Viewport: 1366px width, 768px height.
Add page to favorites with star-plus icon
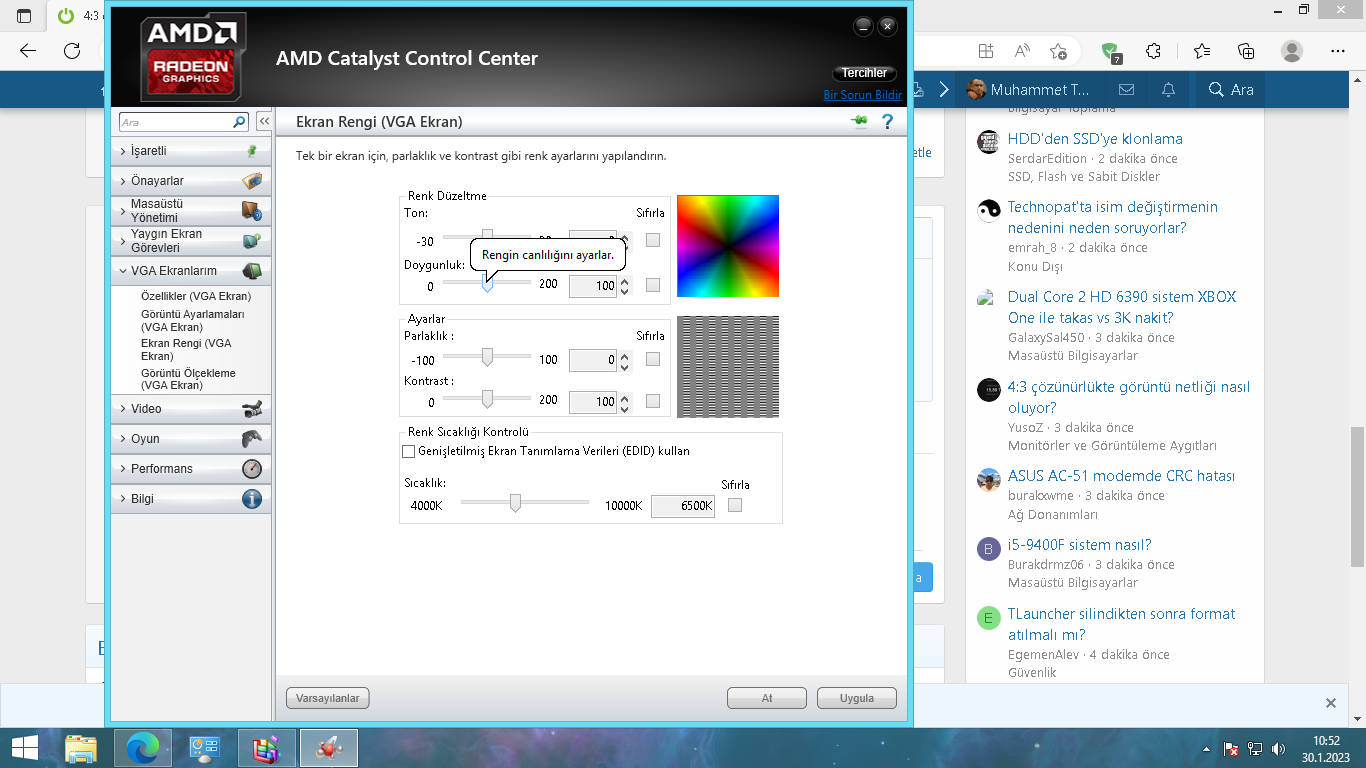tap(1059, 51)
